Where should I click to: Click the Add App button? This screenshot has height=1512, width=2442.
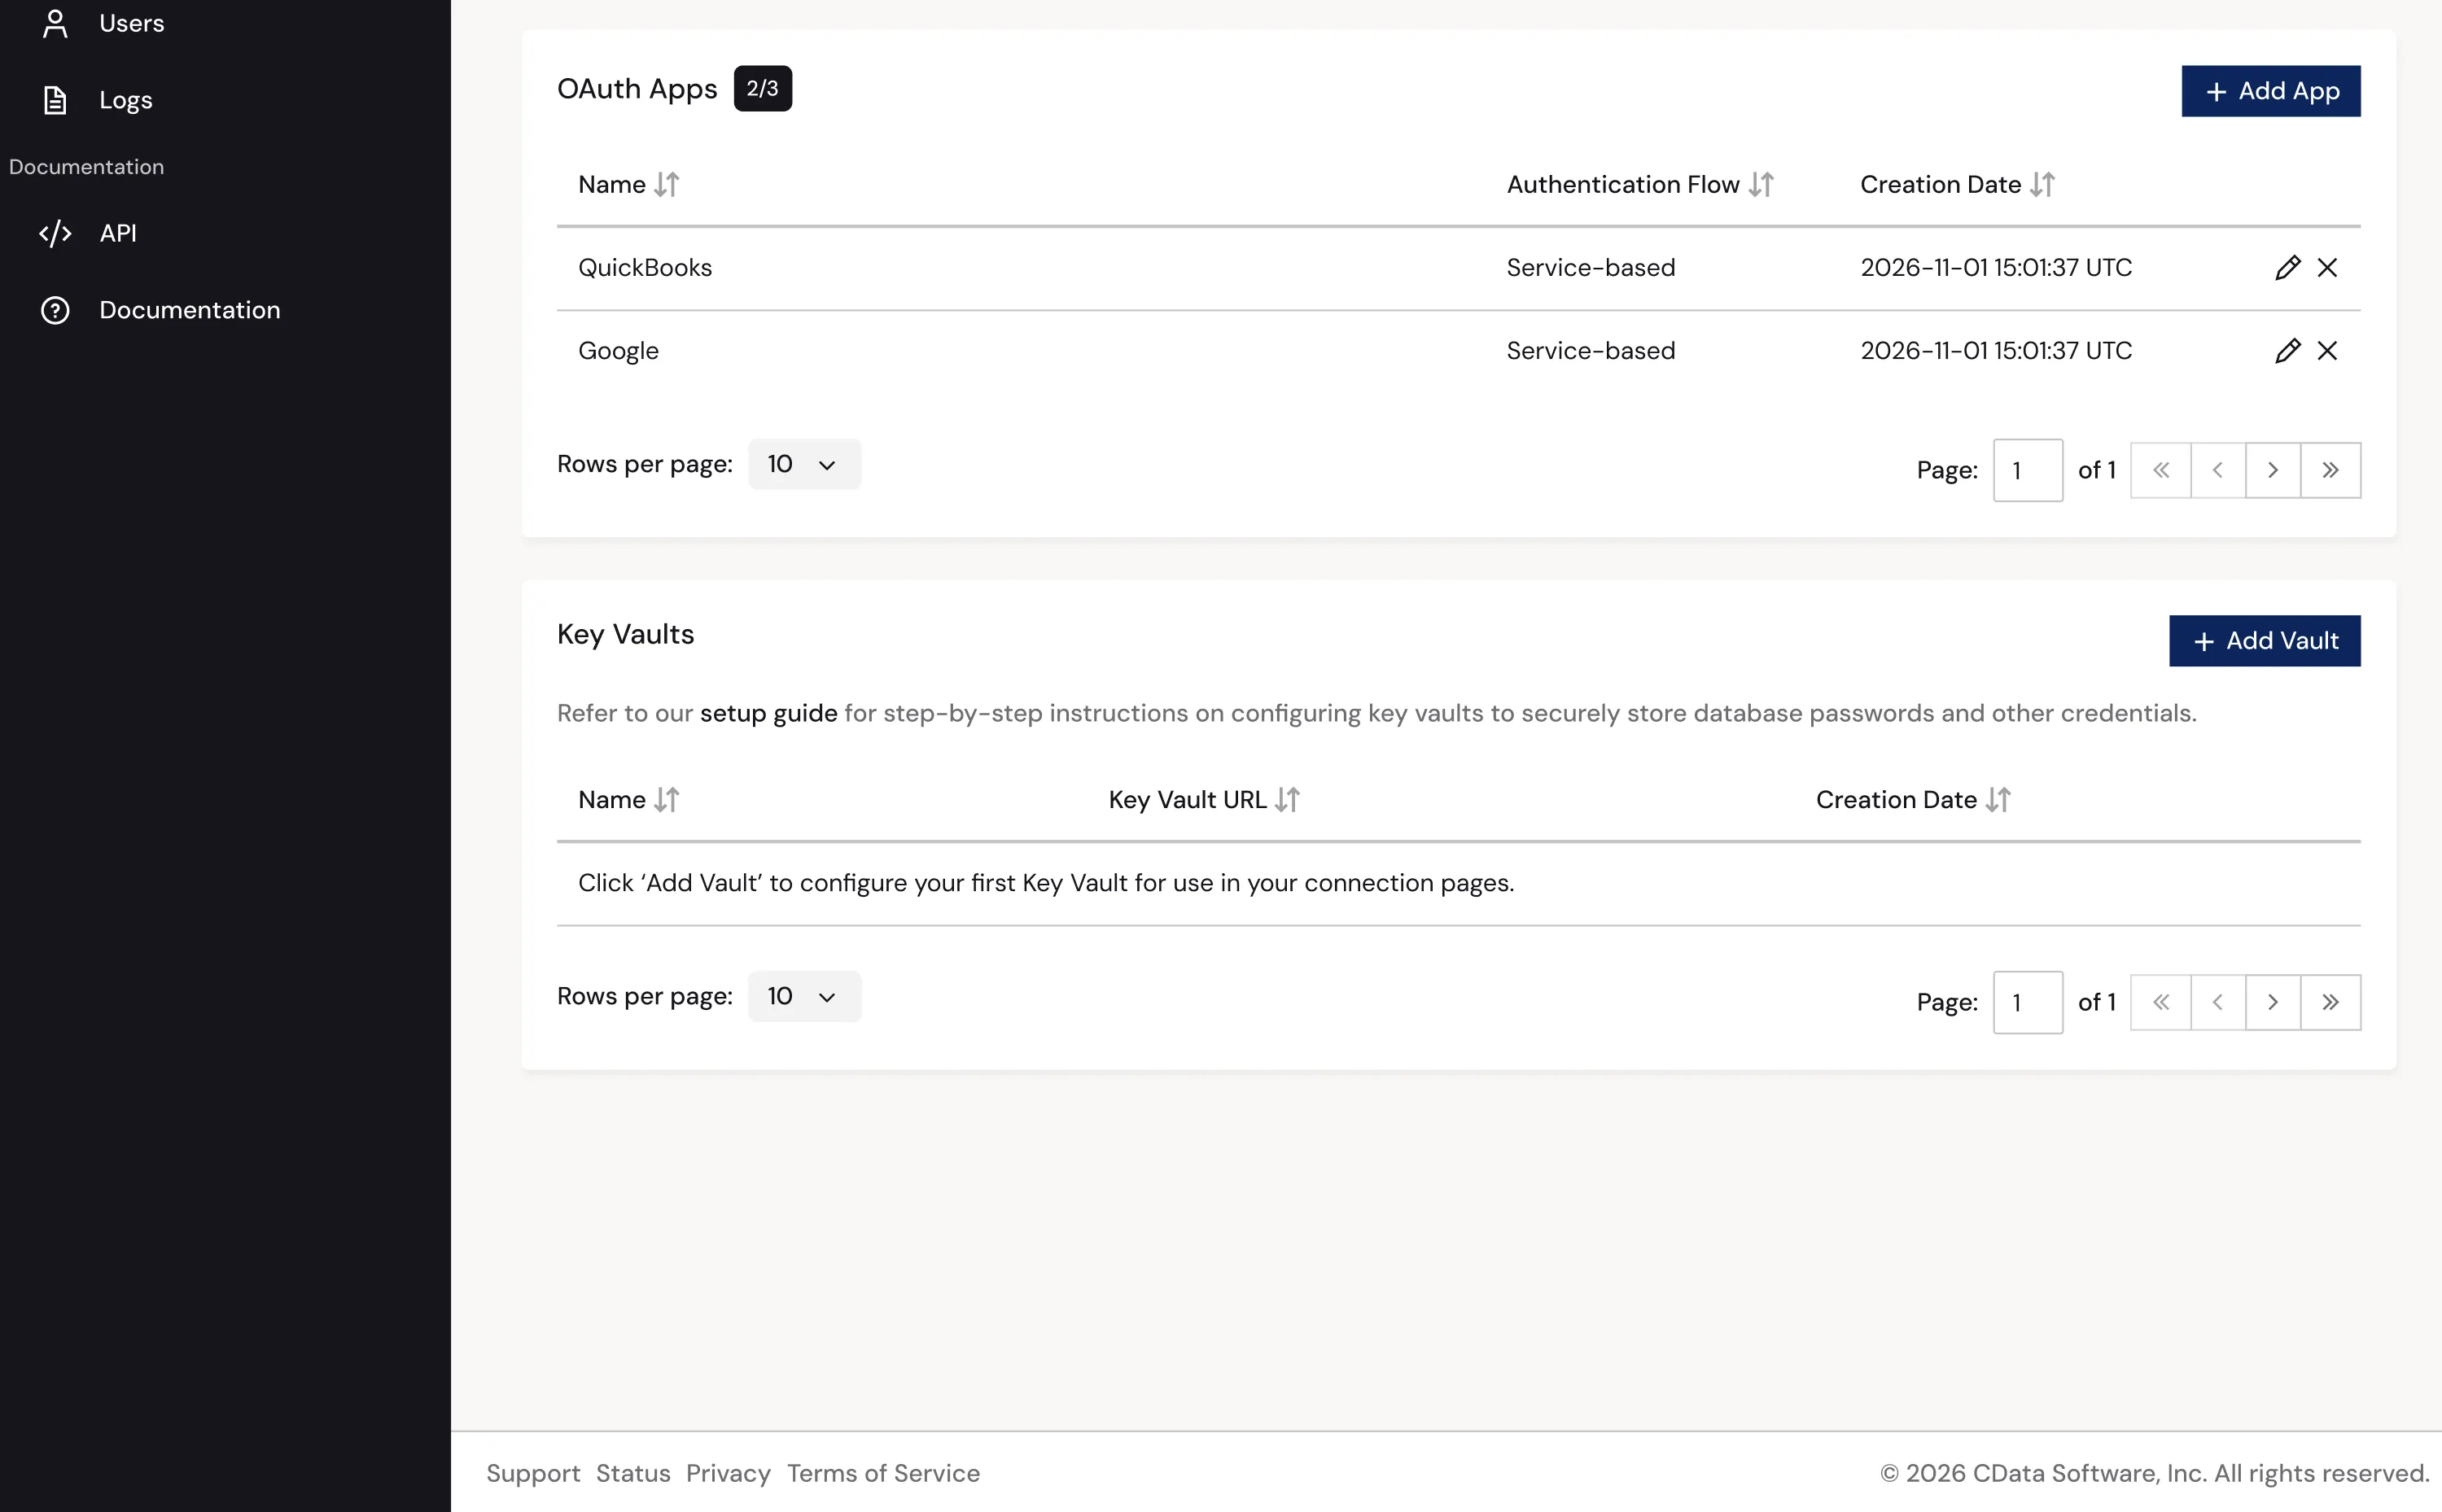[2270, 91]
